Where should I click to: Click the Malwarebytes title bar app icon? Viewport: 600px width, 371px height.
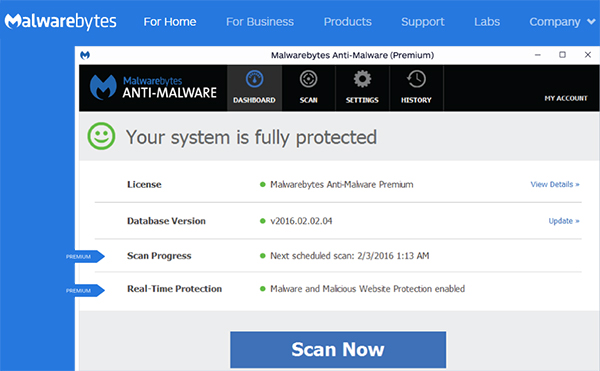pyautogui.click(x=85, y=55)
